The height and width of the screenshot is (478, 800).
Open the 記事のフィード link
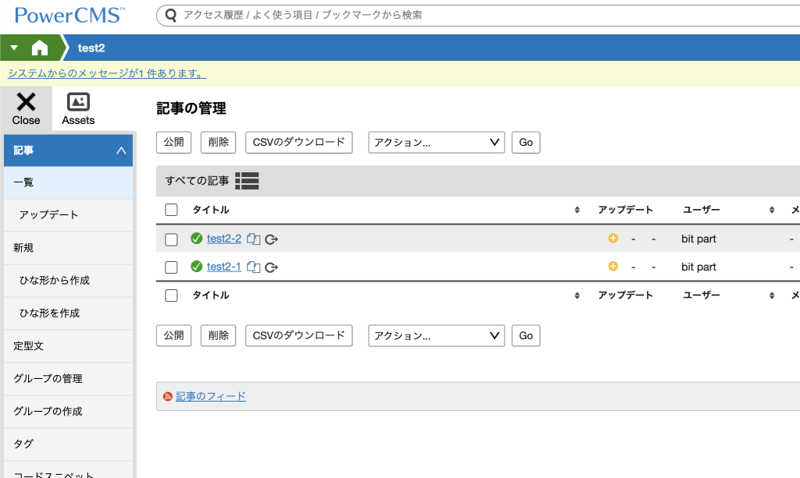[211, 396]
